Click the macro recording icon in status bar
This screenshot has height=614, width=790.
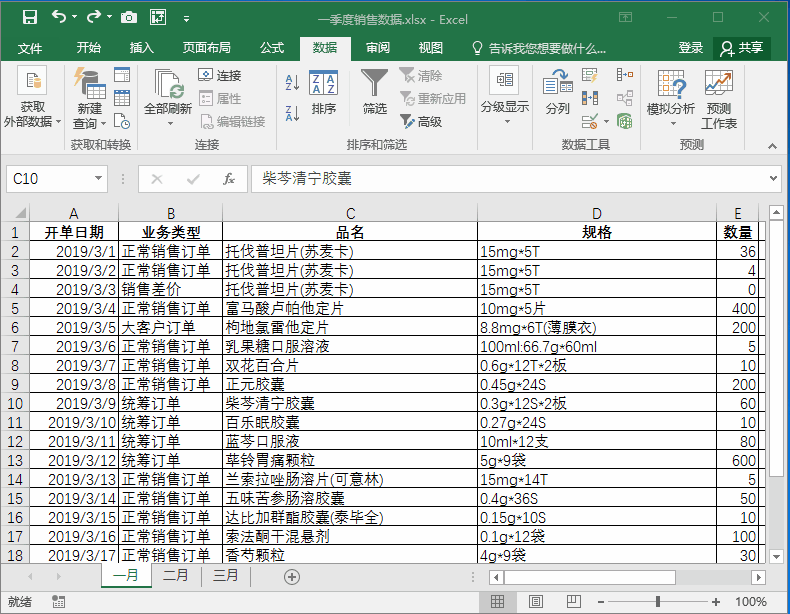tap(58, 601)
